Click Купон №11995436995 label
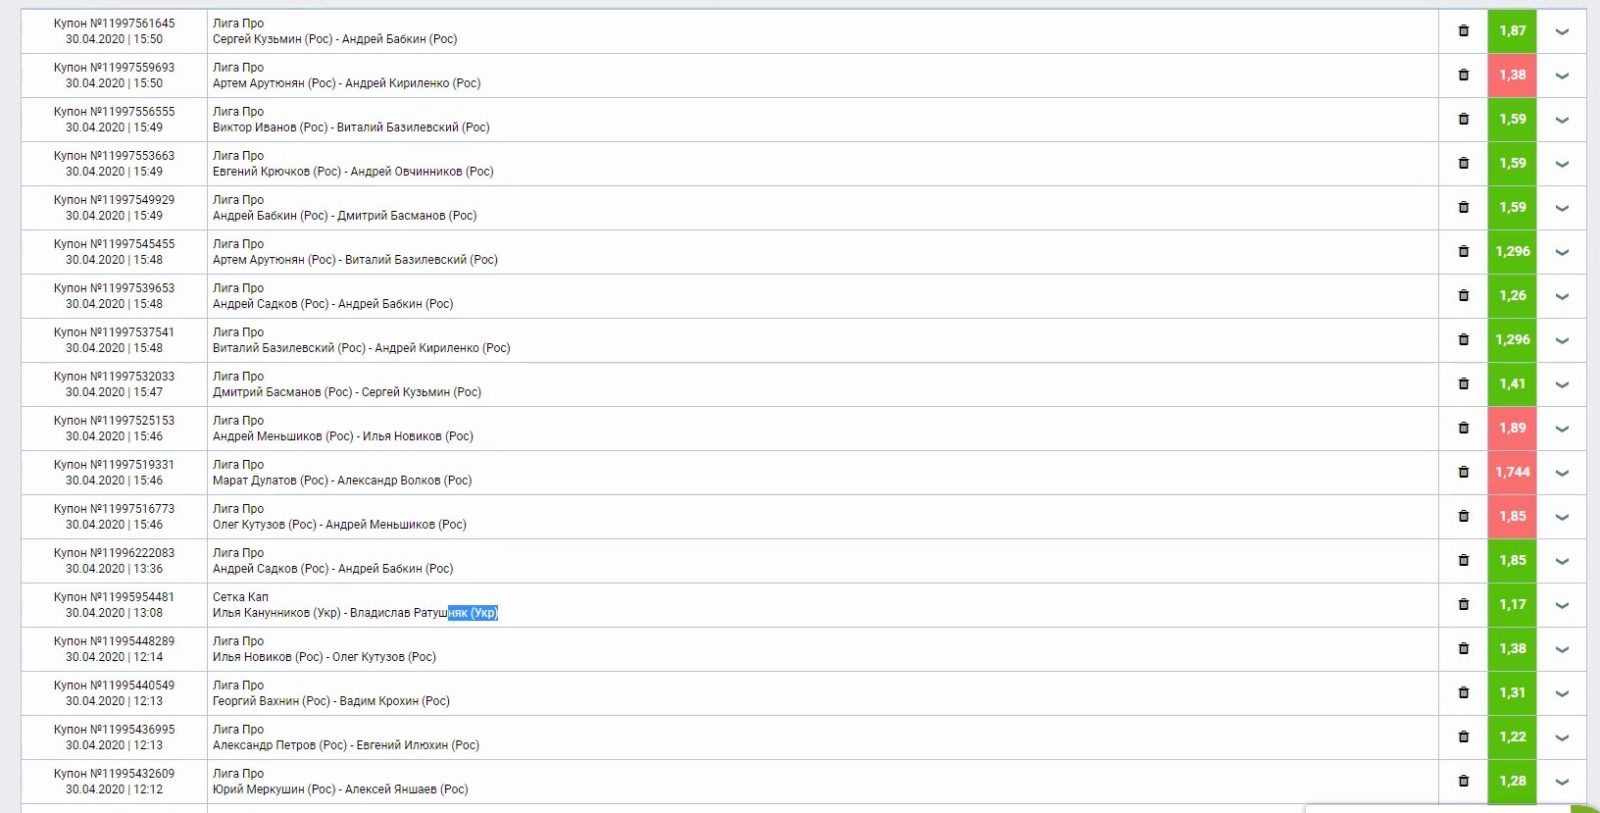 click(x=114, y=729)
